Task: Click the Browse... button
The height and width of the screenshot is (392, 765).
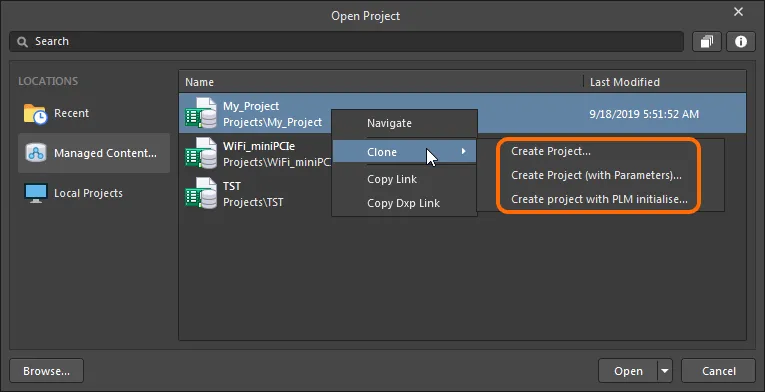Action: (46, 371)
